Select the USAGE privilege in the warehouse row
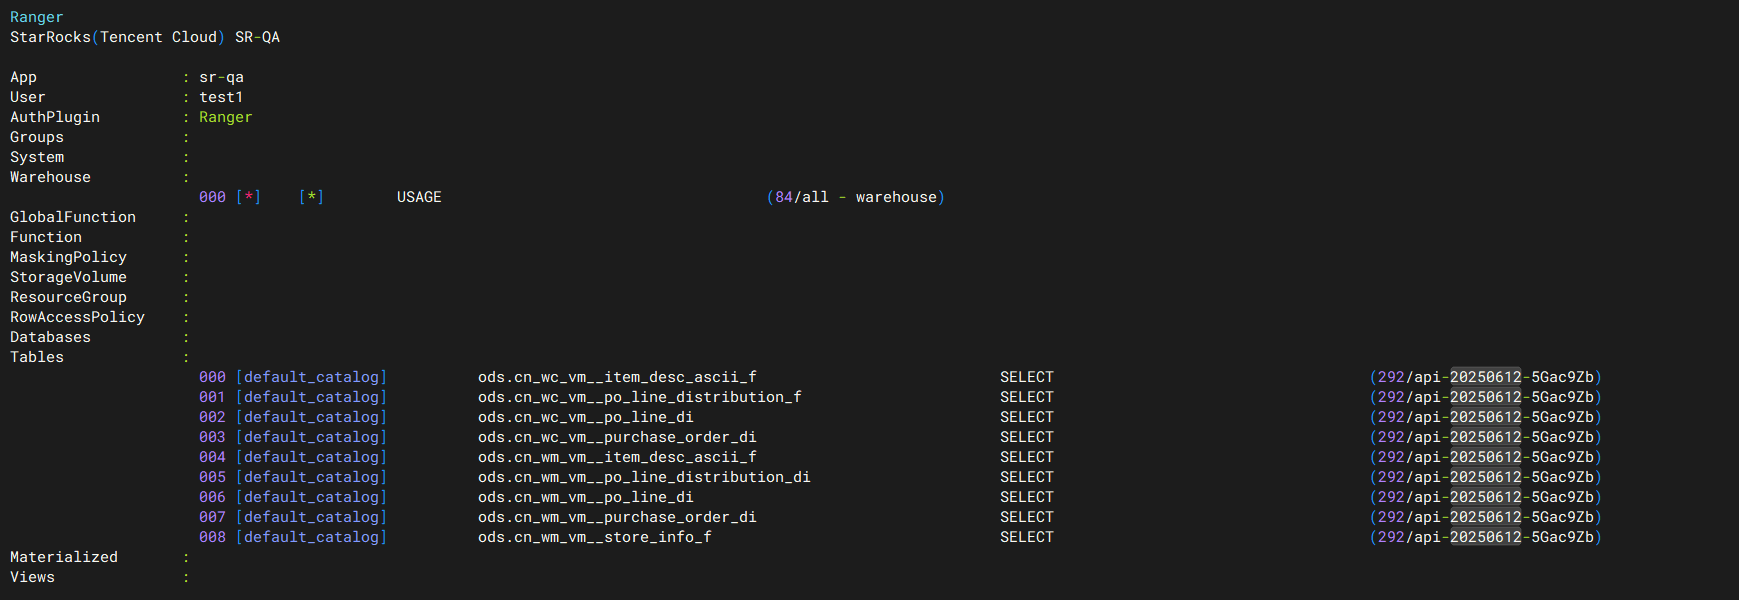This screenshot has height=600, width=1739. pyautogui.click(x=419, y=197)
